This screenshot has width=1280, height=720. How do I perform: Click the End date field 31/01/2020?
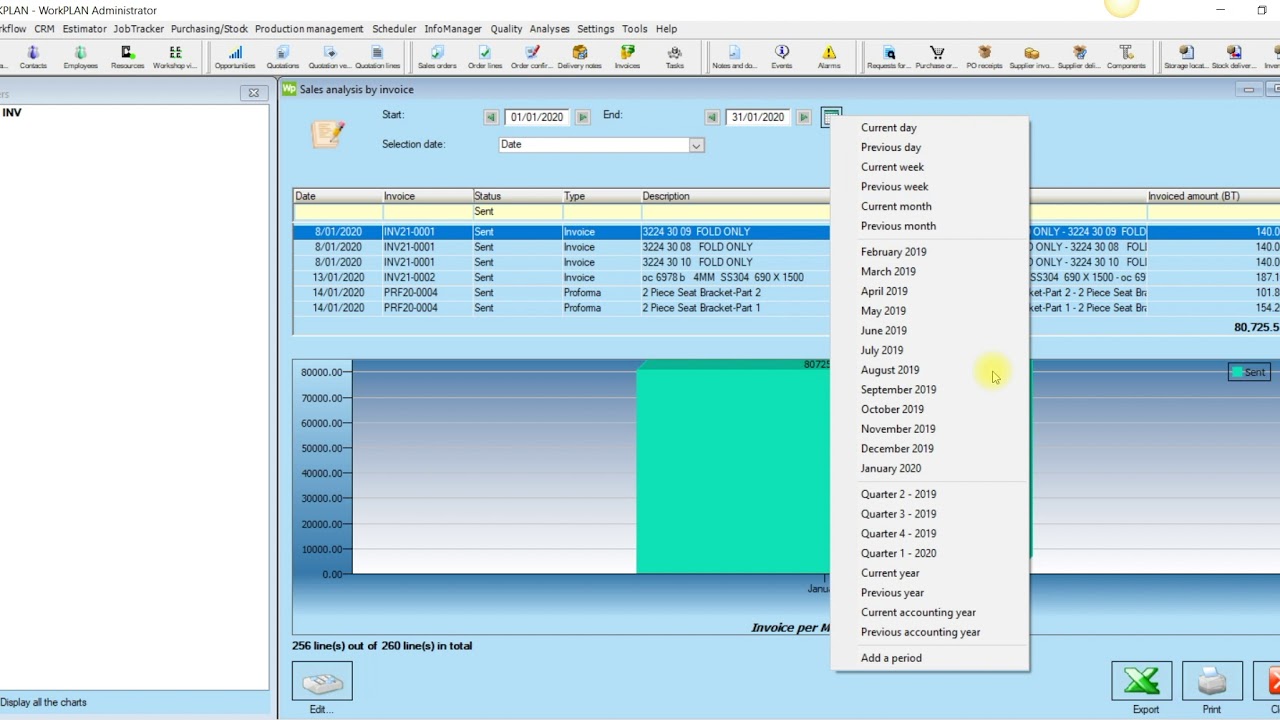coord(759,117)
